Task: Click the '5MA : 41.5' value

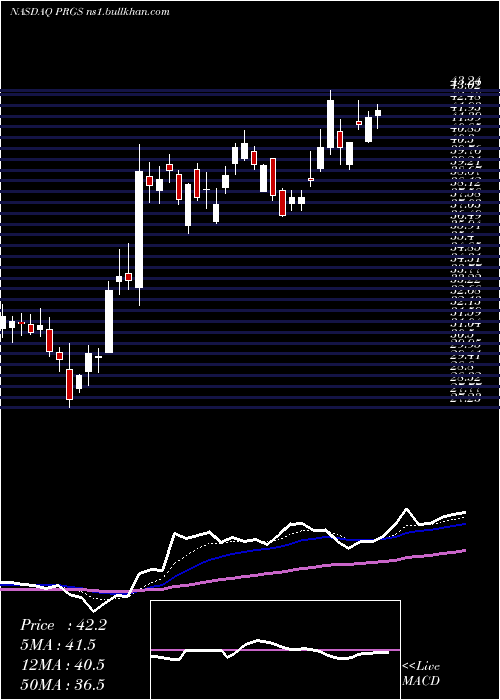Action: [58, 645]
